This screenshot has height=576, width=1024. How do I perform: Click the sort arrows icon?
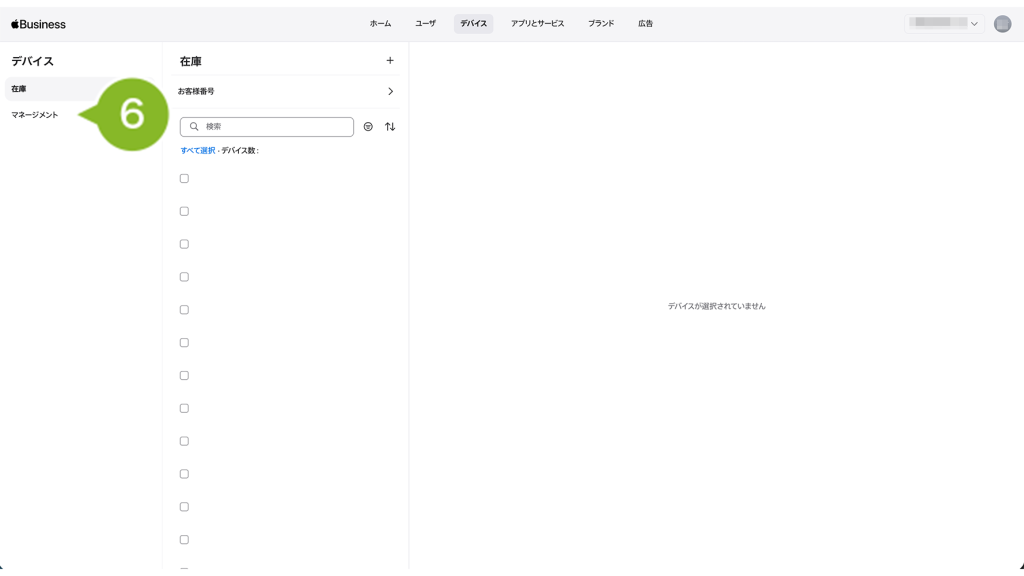390,127
